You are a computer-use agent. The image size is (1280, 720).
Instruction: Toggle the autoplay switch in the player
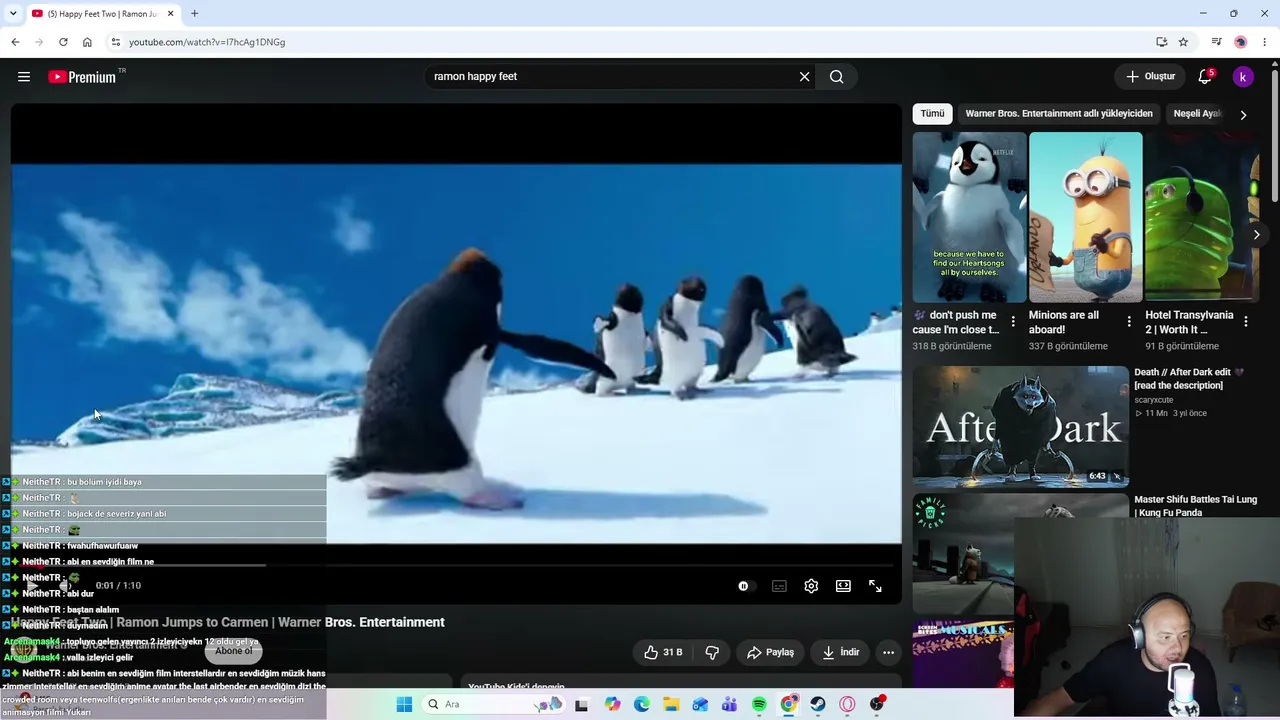746,586
